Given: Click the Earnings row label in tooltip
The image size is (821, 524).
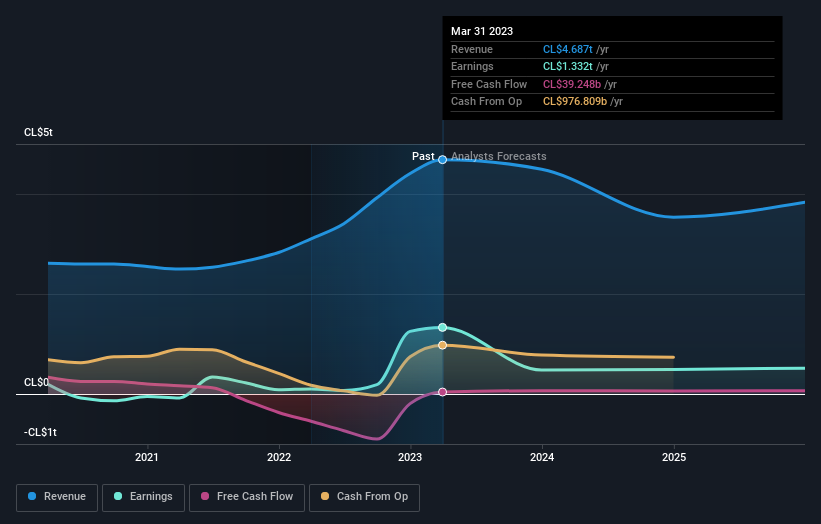Looking at the screenshot, I should pyautogui.click(x=472, y=66).
